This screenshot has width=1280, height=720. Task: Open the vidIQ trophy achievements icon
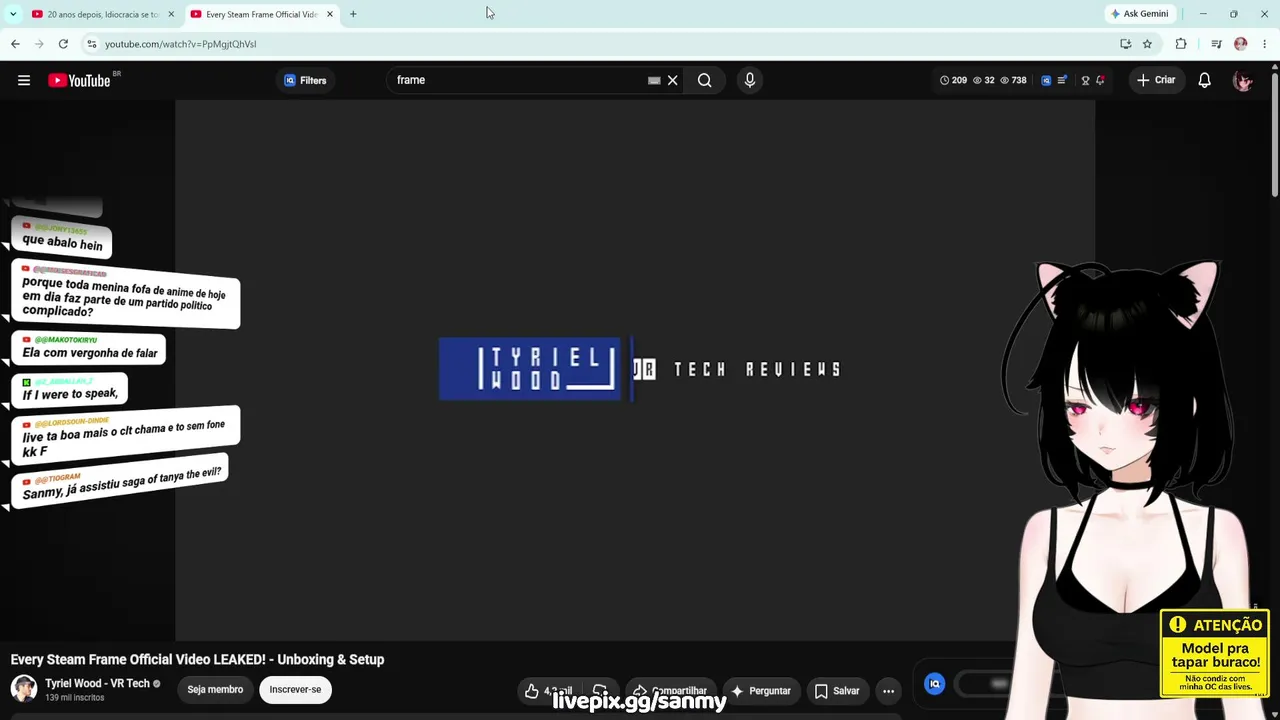[x=1085, y=80]
